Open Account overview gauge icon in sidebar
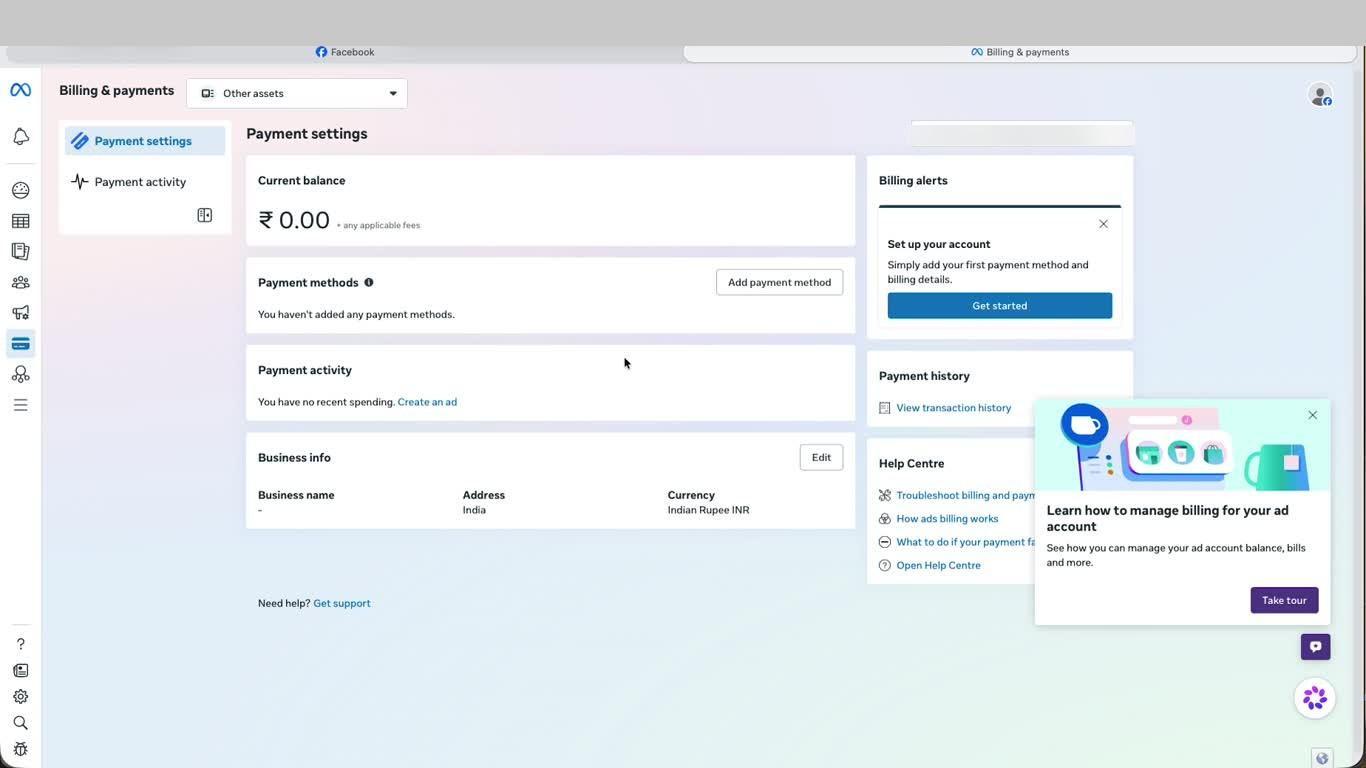Image resolution: width=1366 pixels, height=768 pixels. pyautogui.click(x=20, y=190)
